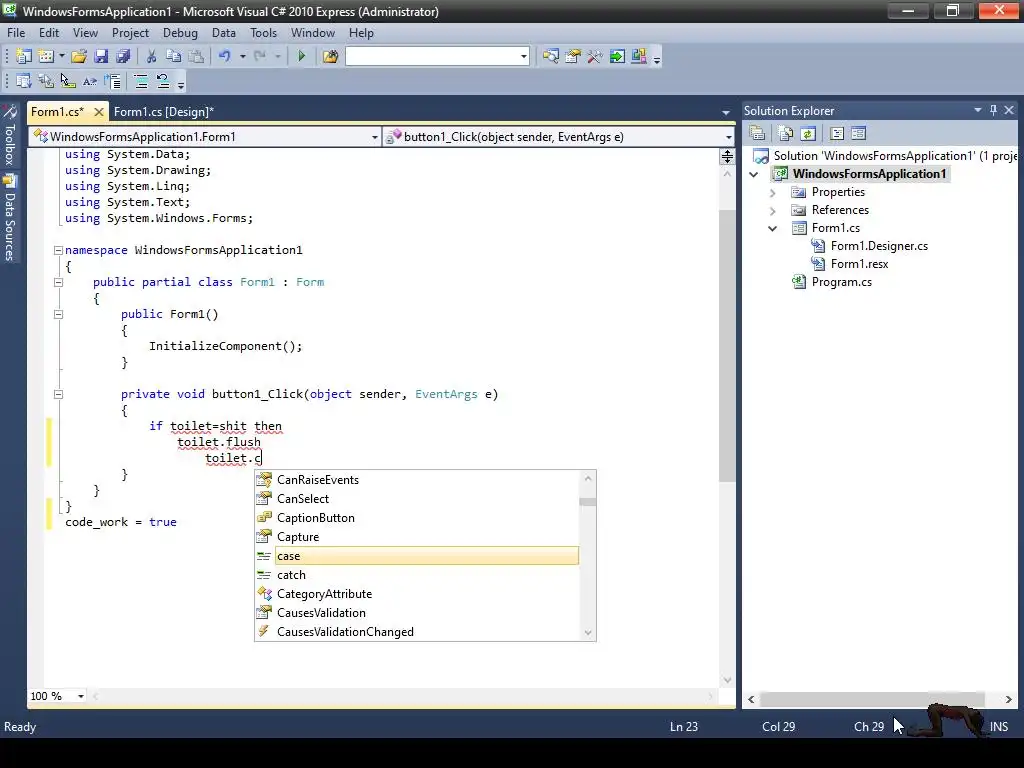Expand the References node
1024x768 pixels.
(773, 211)
